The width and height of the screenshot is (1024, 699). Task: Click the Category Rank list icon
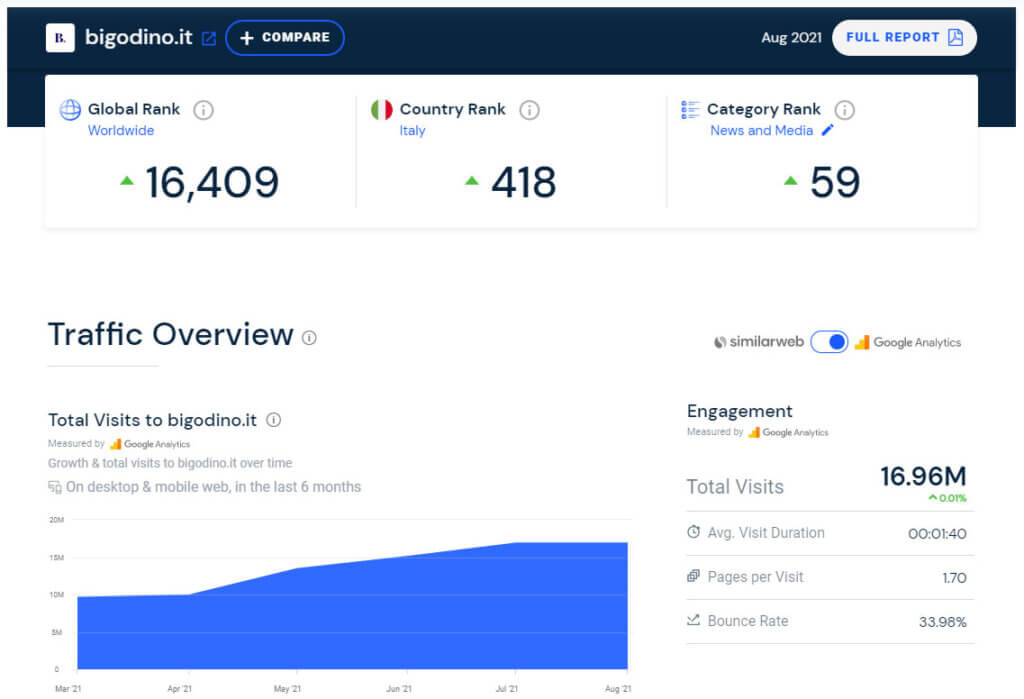pos(690,110)
